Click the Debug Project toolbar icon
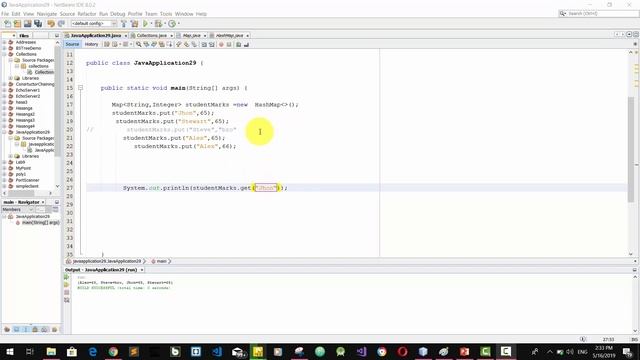 (158, 24)
